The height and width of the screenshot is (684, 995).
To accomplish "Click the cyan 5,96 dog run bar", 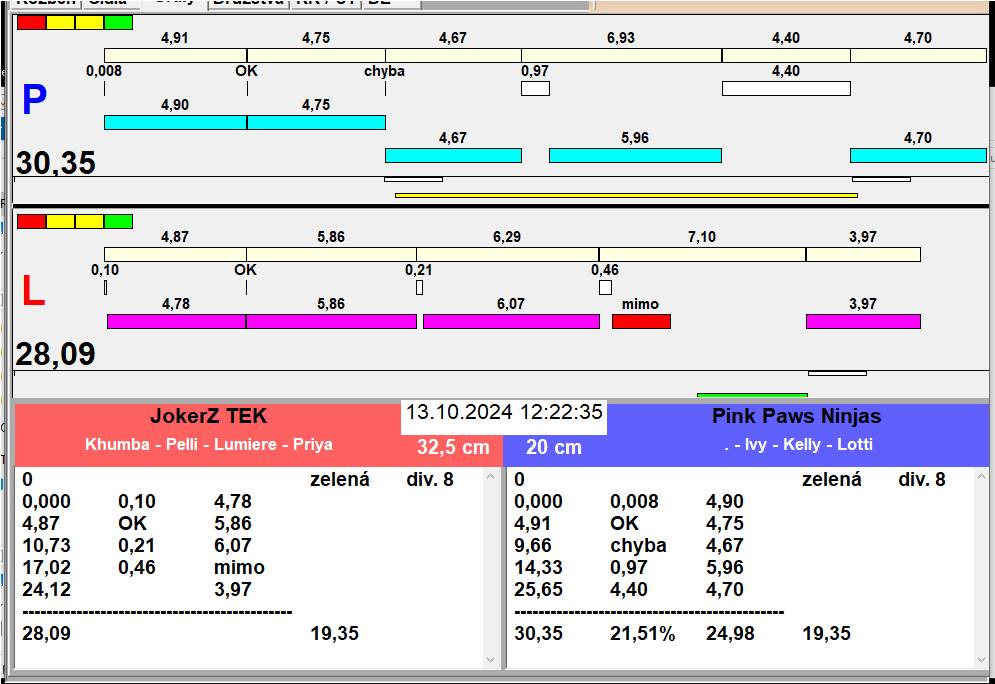I will (635, 155).
